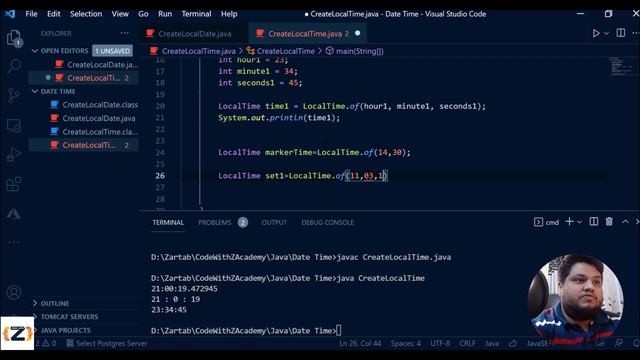Open the Source Control view

tap(14, 96)
